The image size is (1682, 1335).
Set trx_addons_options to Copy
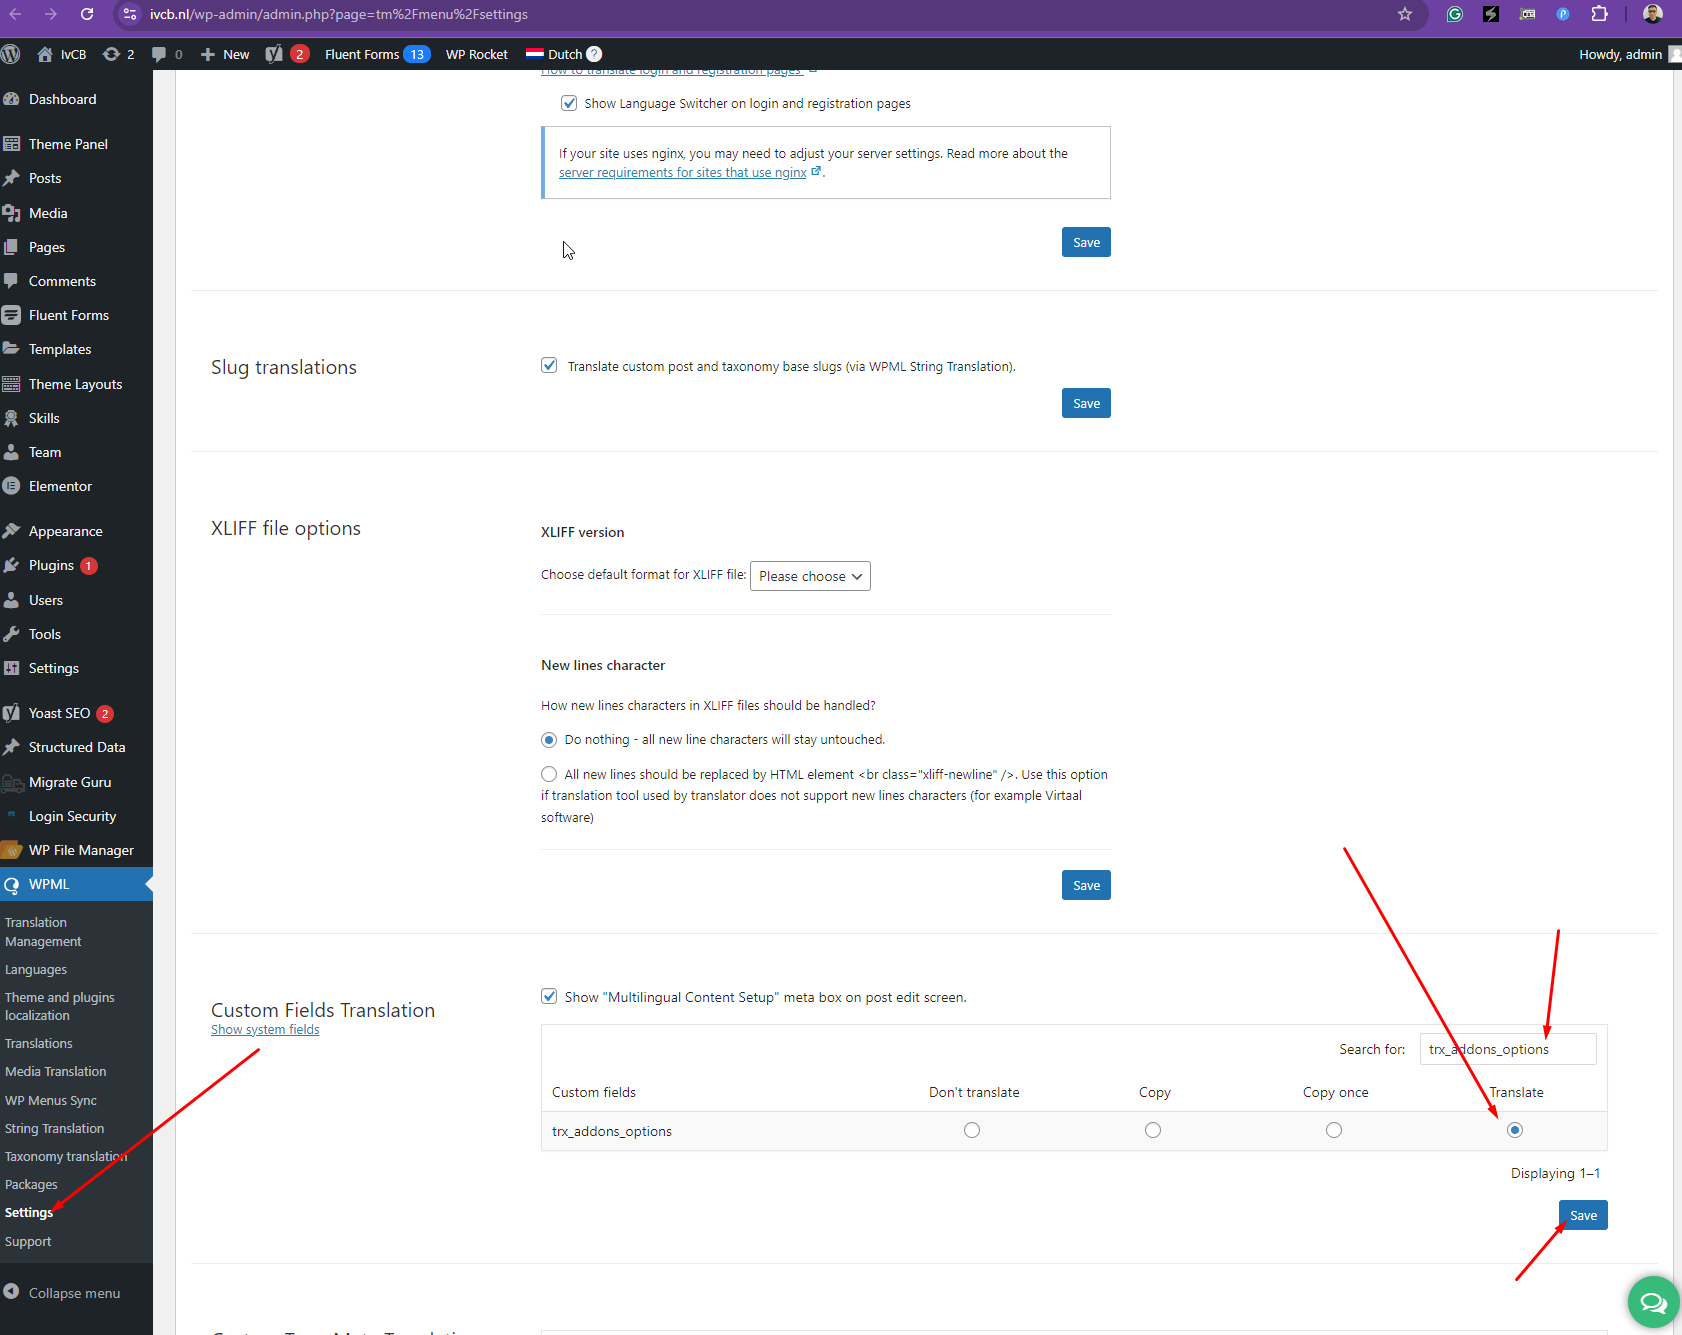pyautogui.click(x=1153, y=1130)
